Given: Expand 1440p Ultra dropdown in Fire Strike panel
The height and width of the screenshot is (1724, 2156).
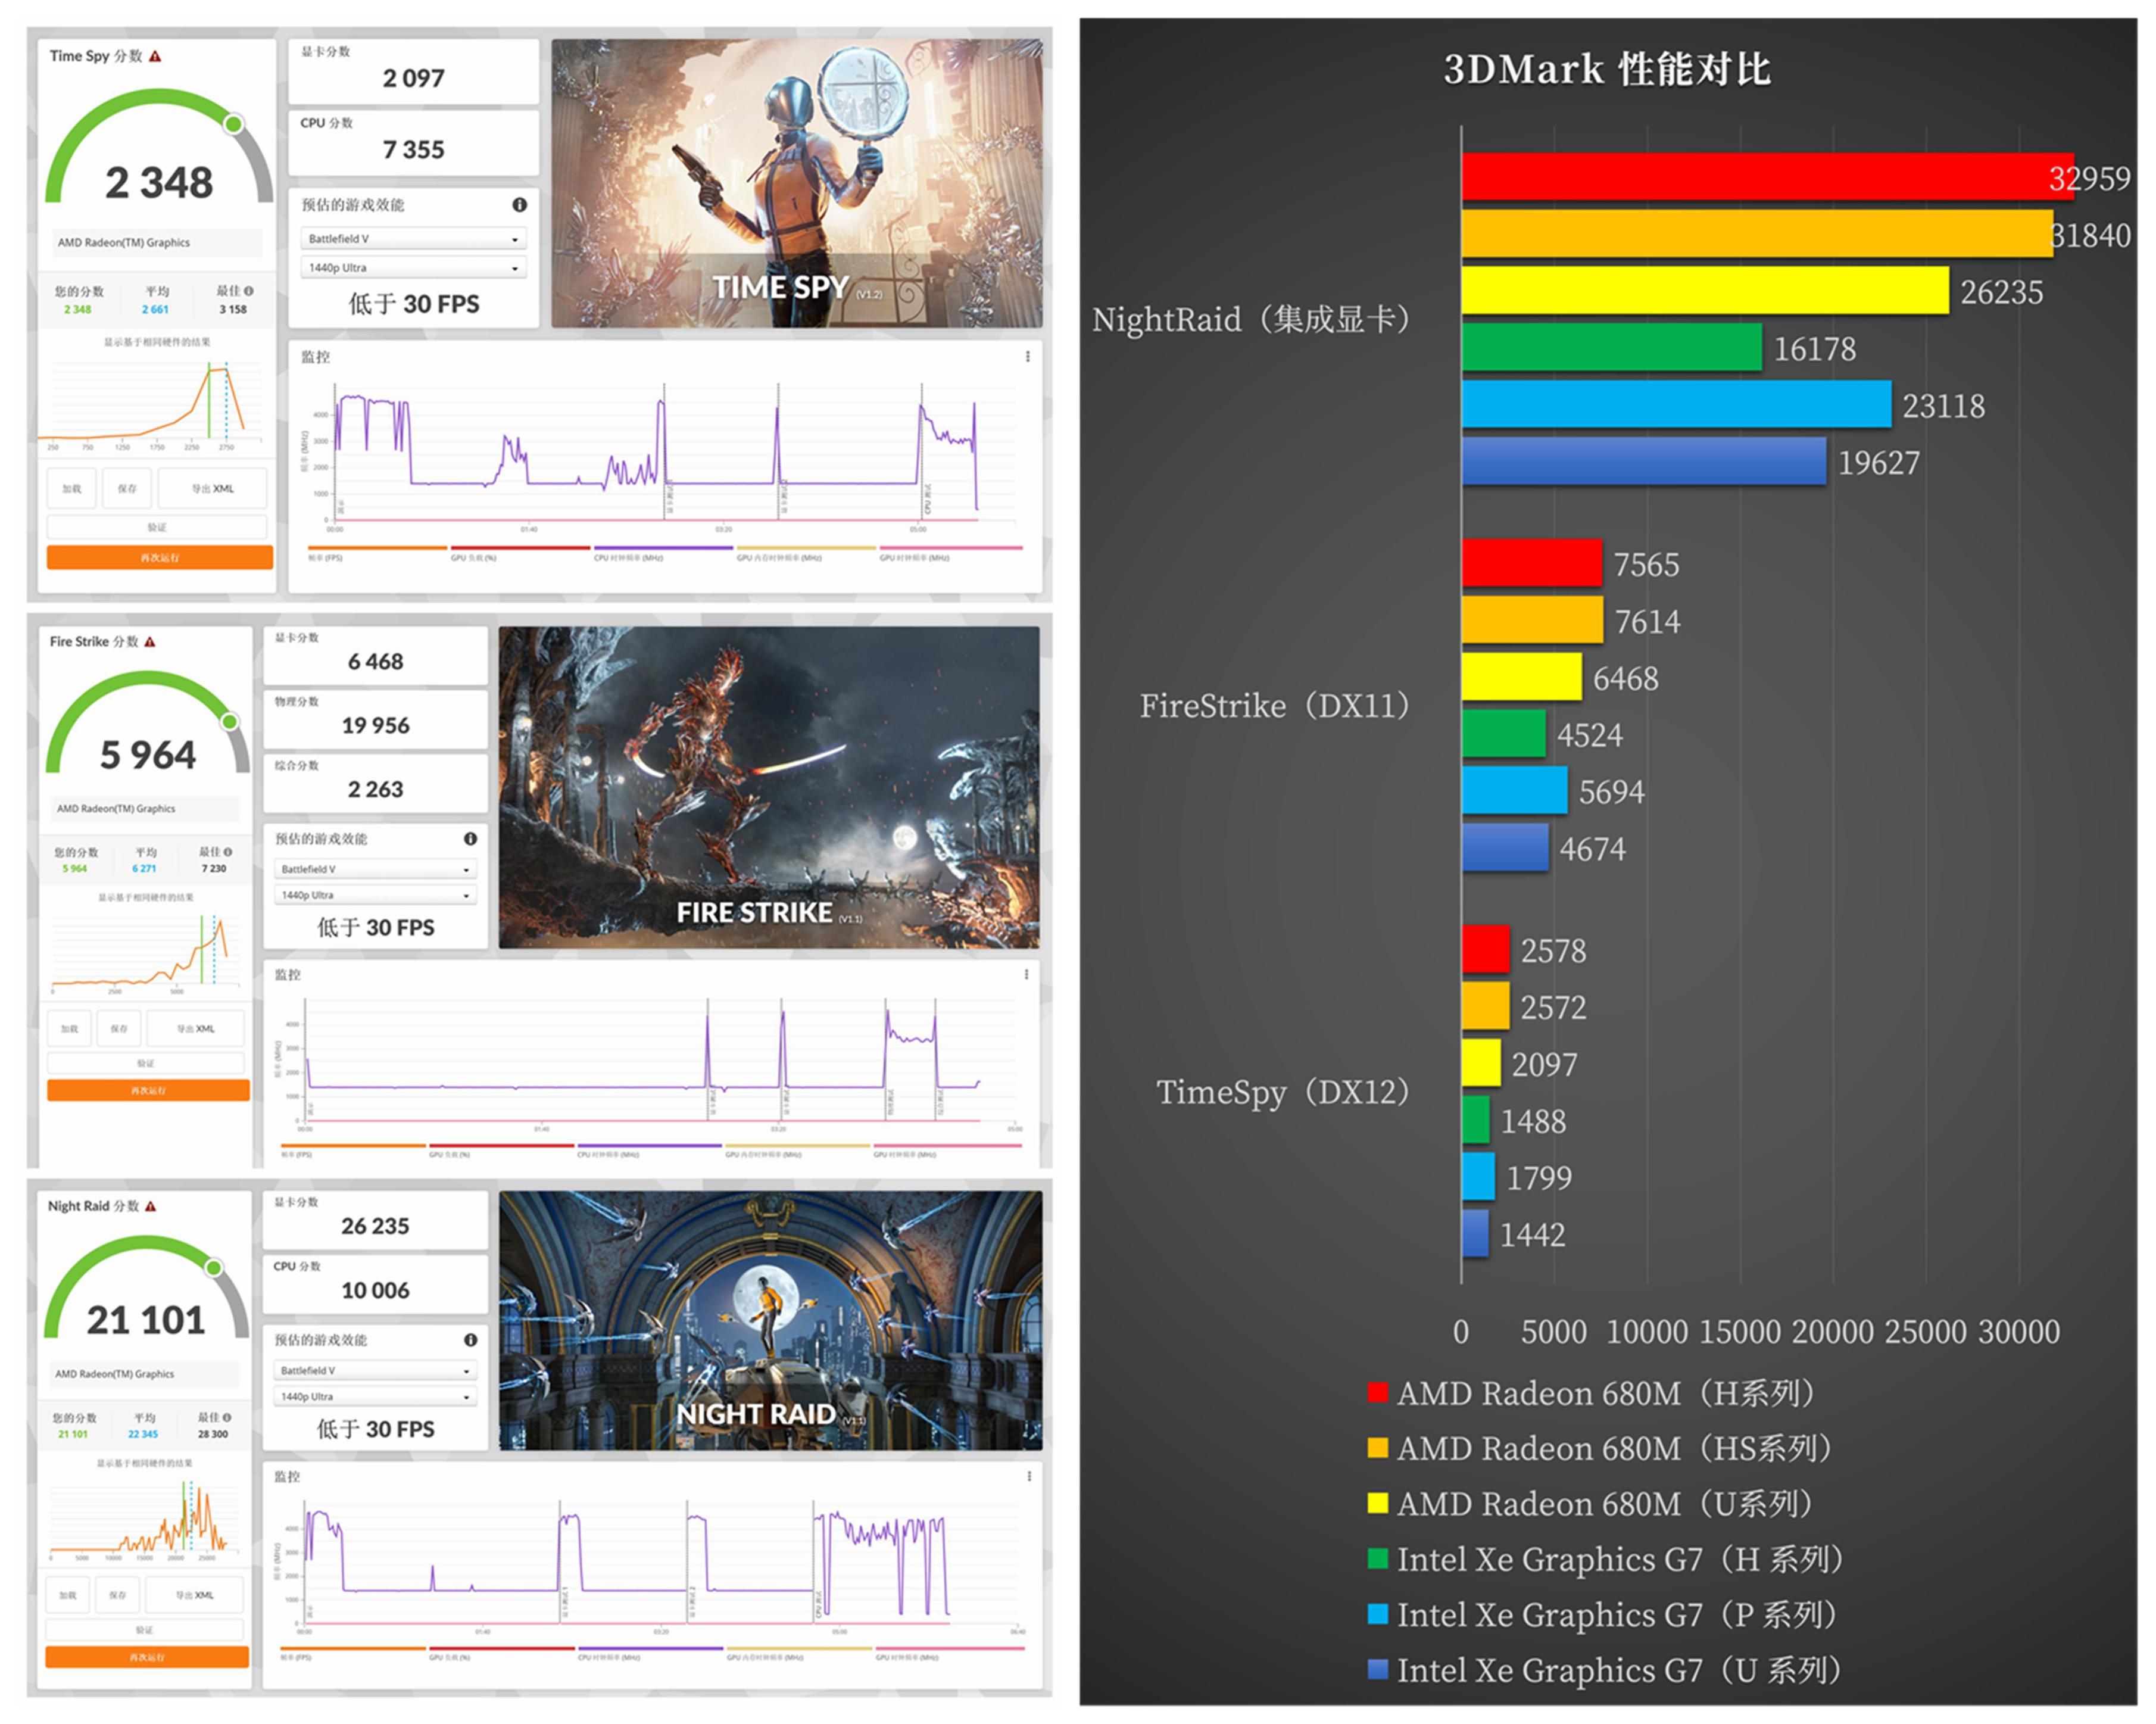Looking at the screenshot, I should [375, 896].
